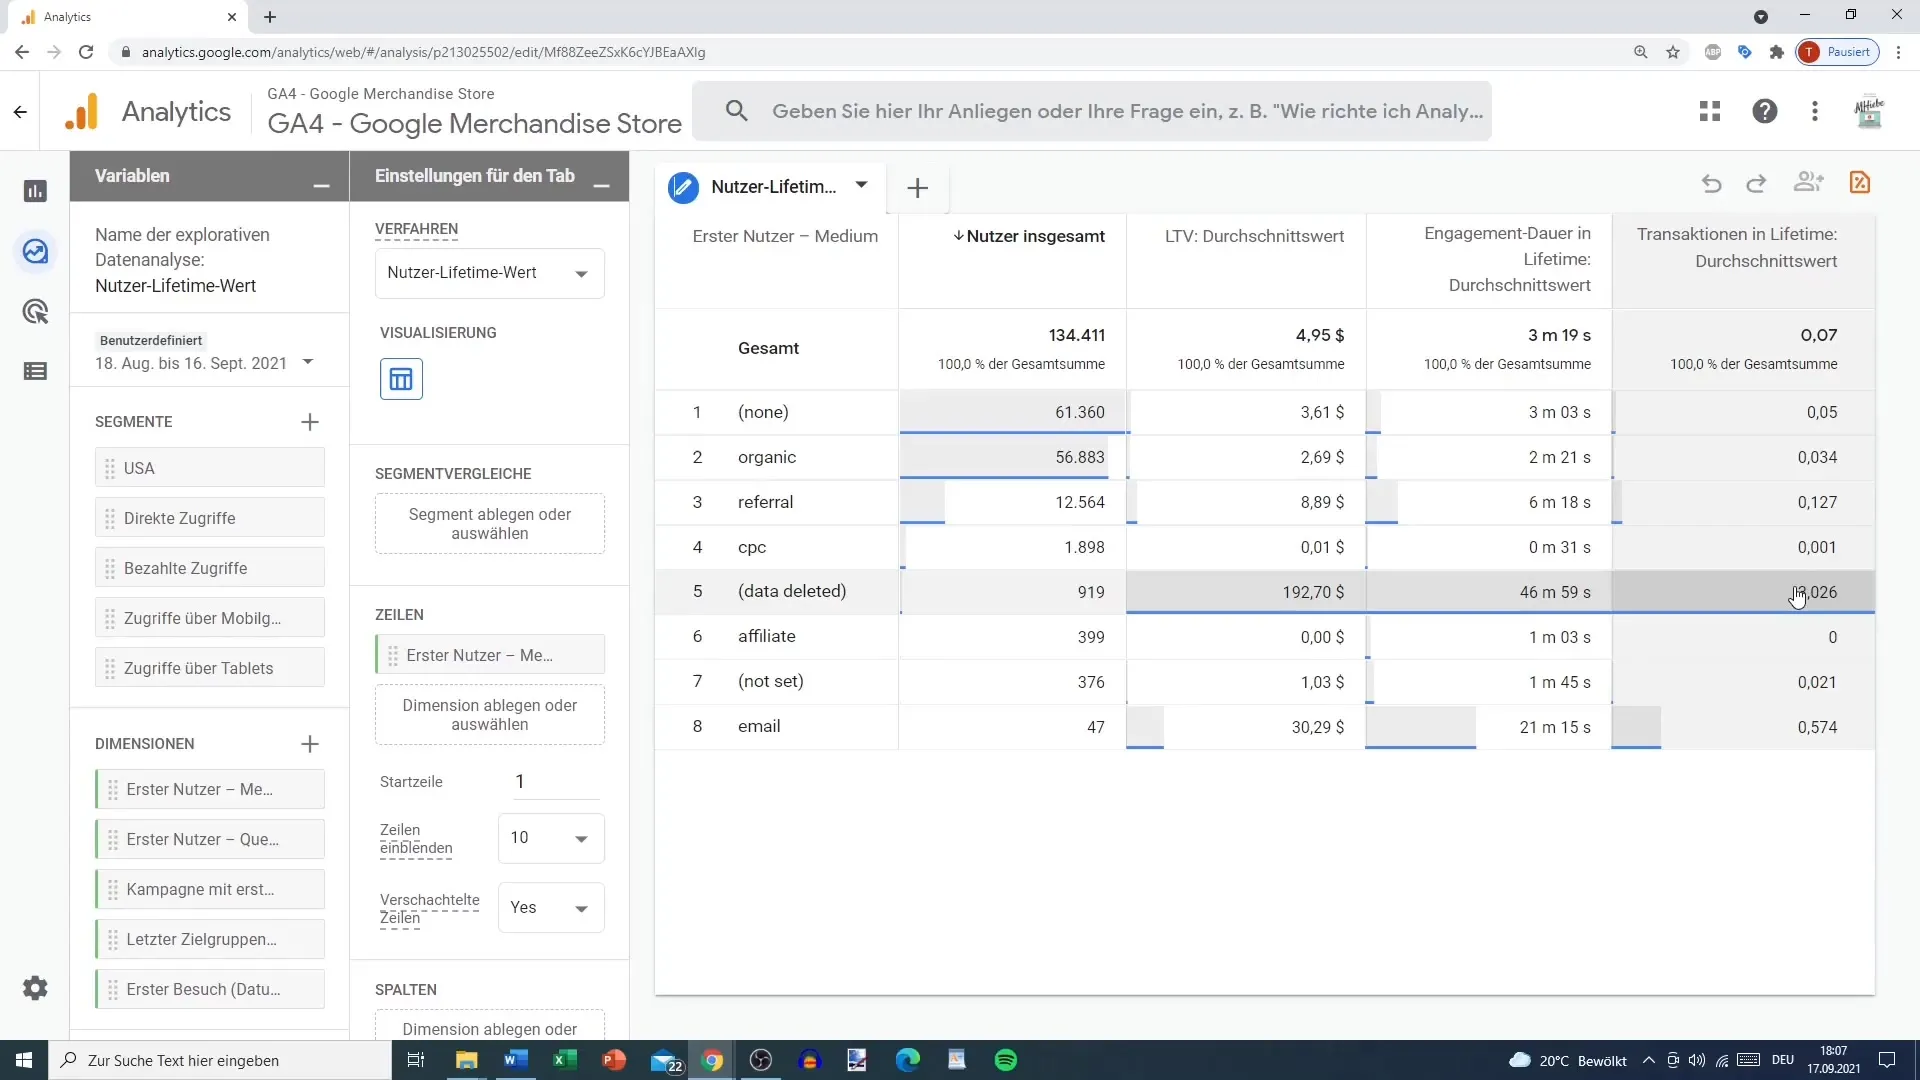Bookmark this page with star icon
Image resolution: width=1920 pixels, height=1080 pixels.
(x=1673, y=52)
